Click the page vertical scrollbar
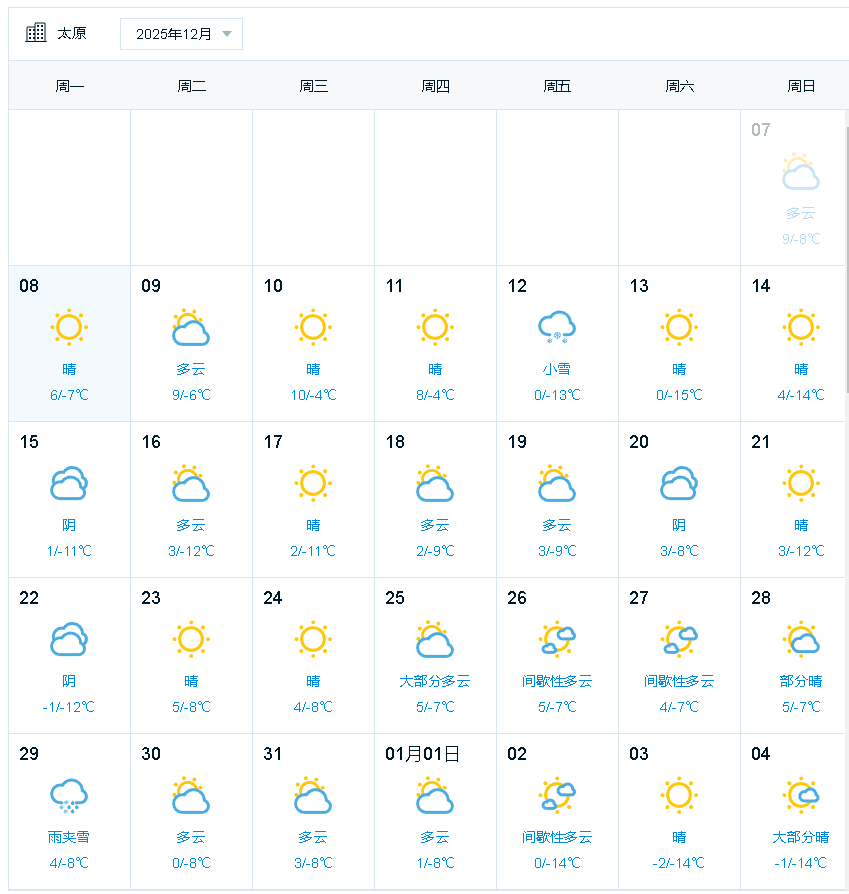849x894 pixels. pos(846,250)
